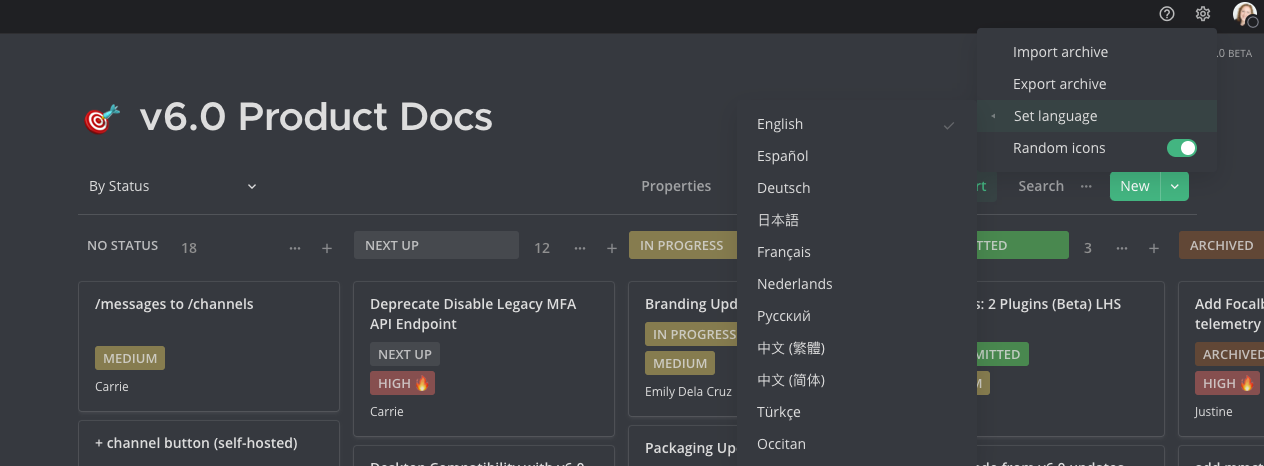The image size is (1264, 466).
Task: Click the IN PROGRESS column header label
Action: [x=682, y=245]
